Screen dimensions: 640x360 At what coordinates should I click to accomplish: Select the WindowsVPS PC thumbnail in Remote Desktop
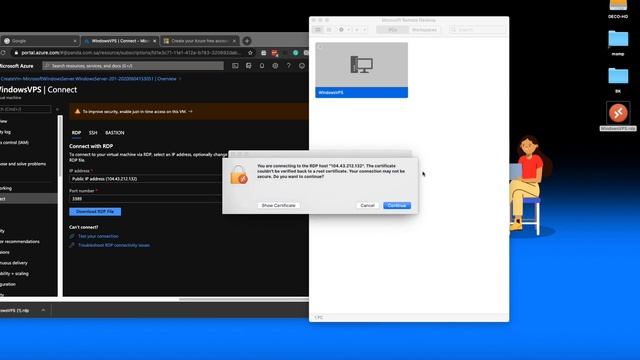[361, 70]
